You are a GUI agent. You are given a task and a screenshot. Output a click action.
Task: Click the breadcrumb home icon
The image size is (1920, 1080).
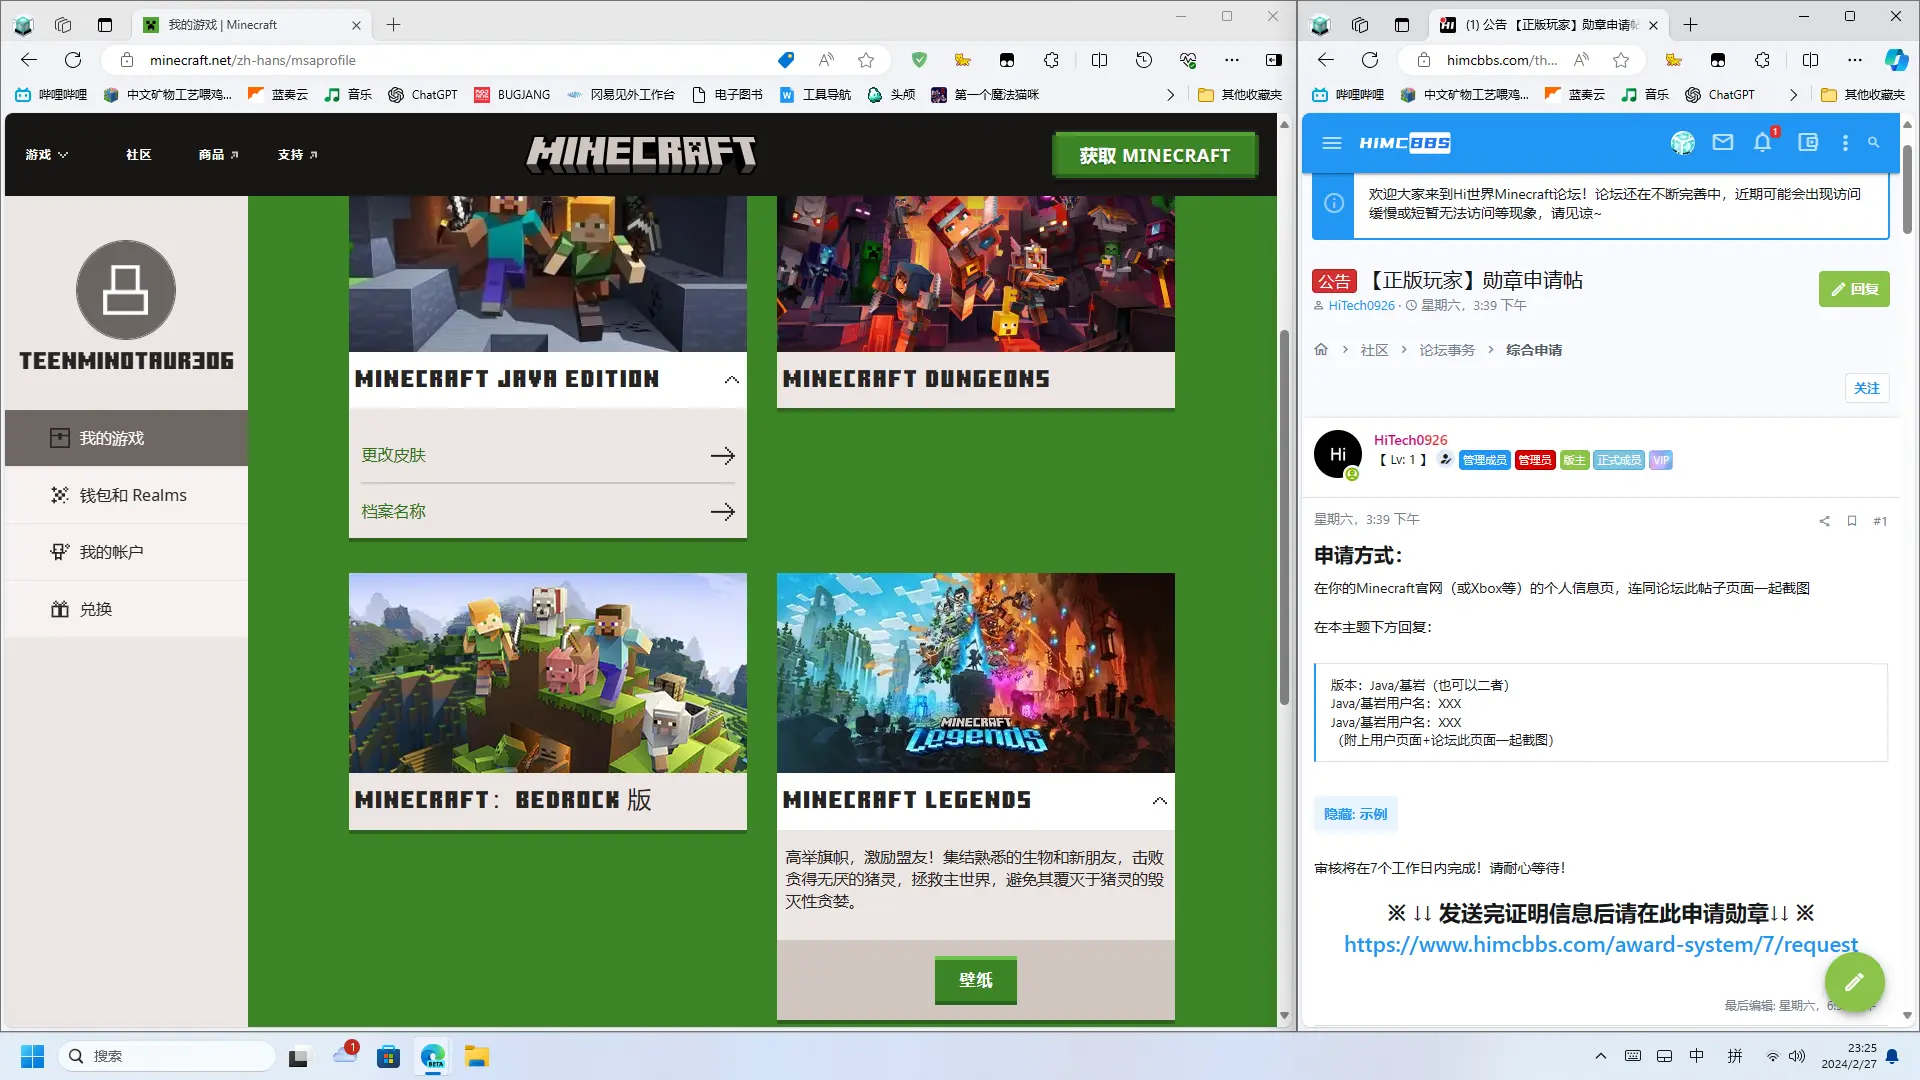[x=1321, y=350]
